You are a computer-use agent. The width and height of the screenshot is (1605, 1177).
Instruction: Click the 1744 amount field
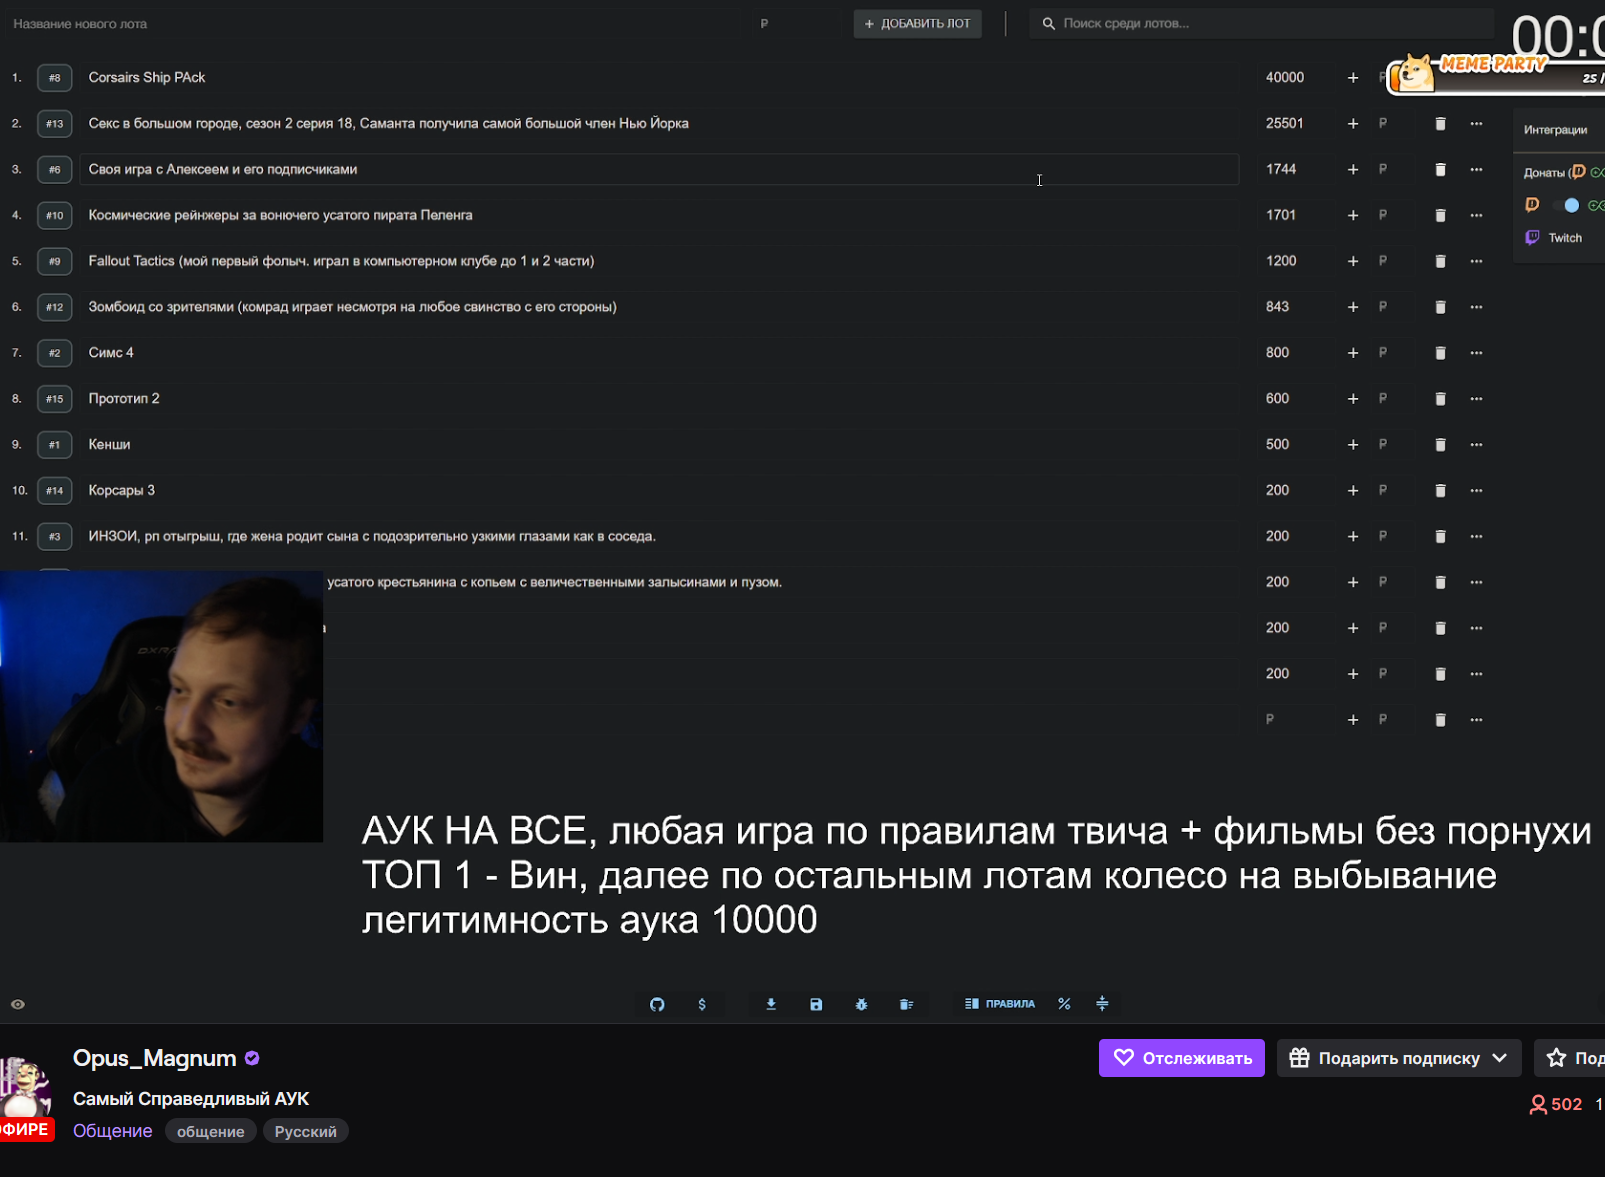click(x=1293, y=170)
